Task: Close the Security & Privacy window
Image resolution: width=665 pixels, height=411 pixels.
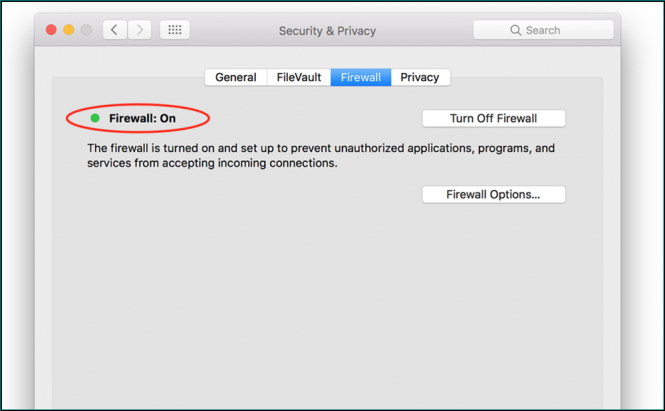Action: tap(52, 30)
